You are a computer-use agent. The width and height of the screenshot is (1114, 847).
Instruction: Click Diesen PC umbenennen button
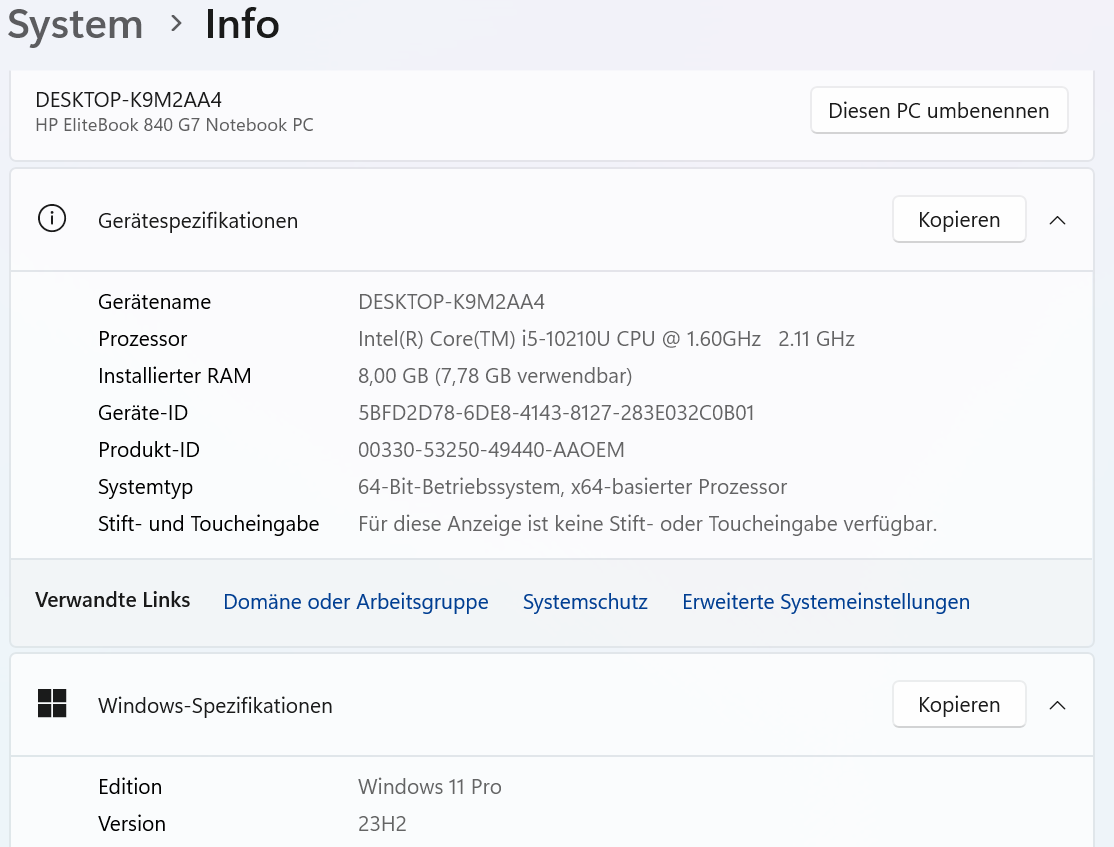click(x=939, y=111)
